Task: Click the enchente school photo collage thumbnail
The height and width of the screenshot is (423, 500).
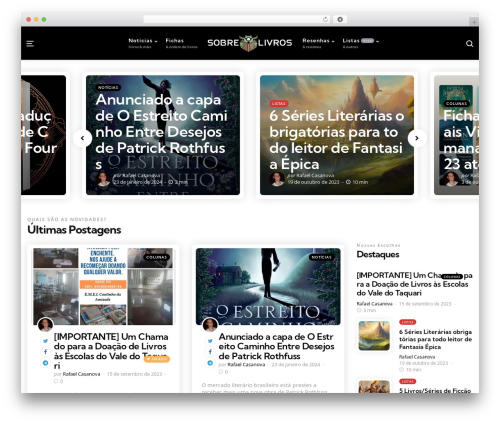Action: click(103, 286)
